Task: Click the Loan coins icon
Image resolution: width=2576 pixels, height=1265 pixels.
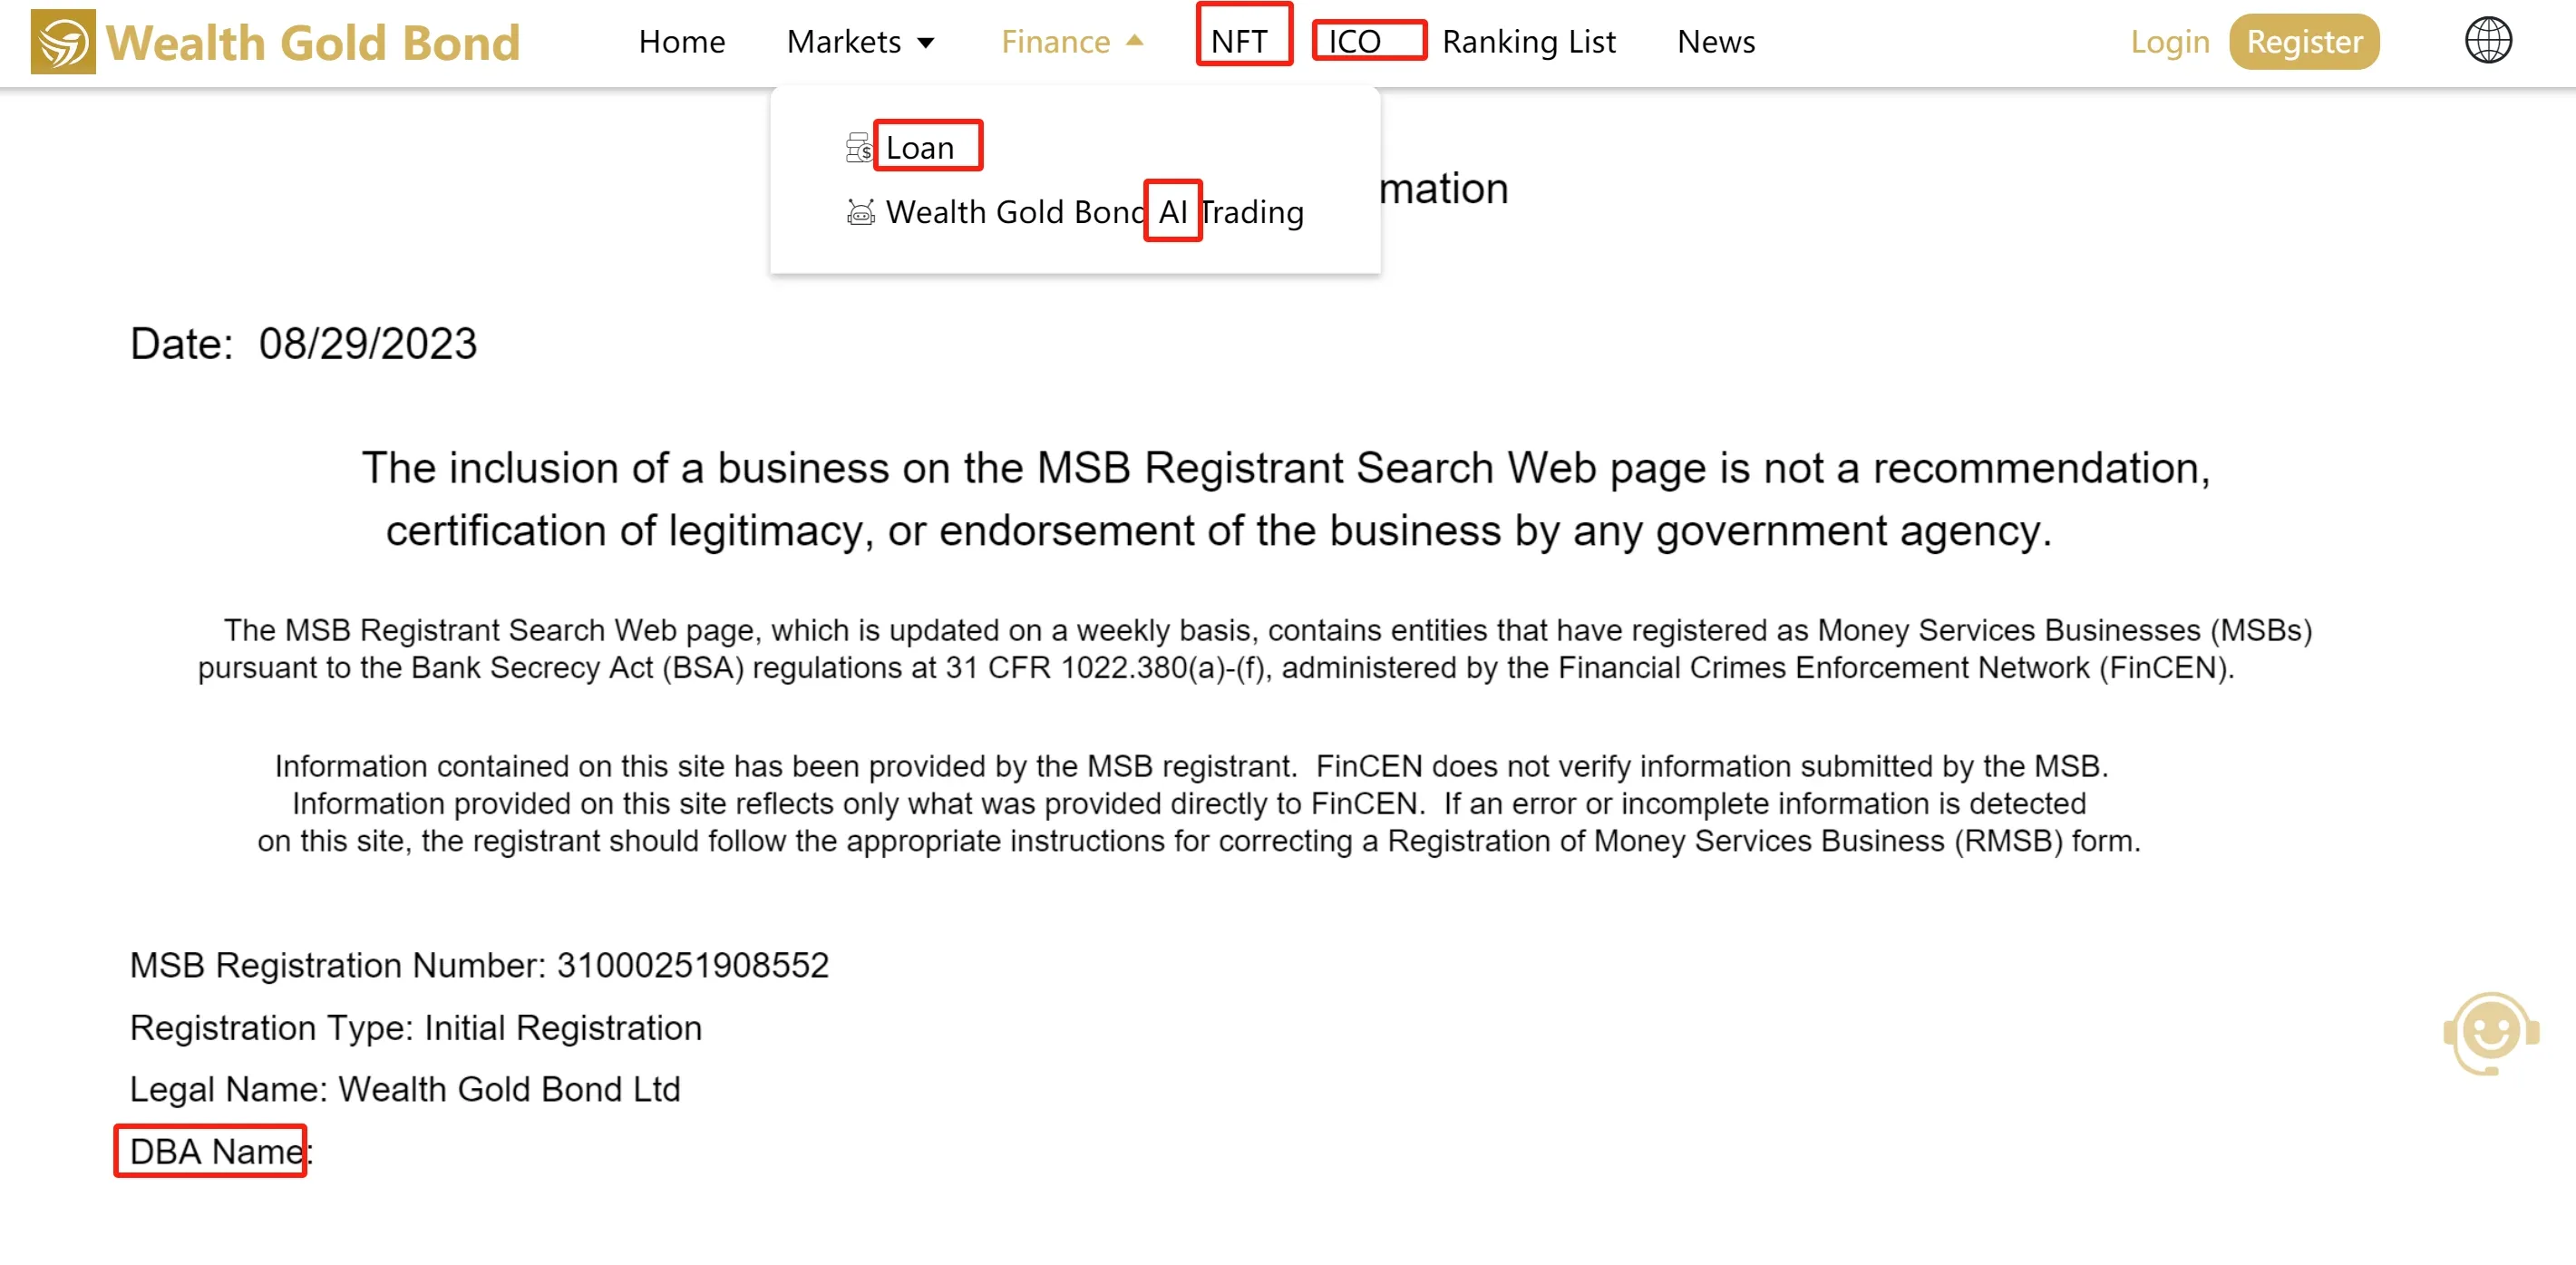Action: [859, 148]
